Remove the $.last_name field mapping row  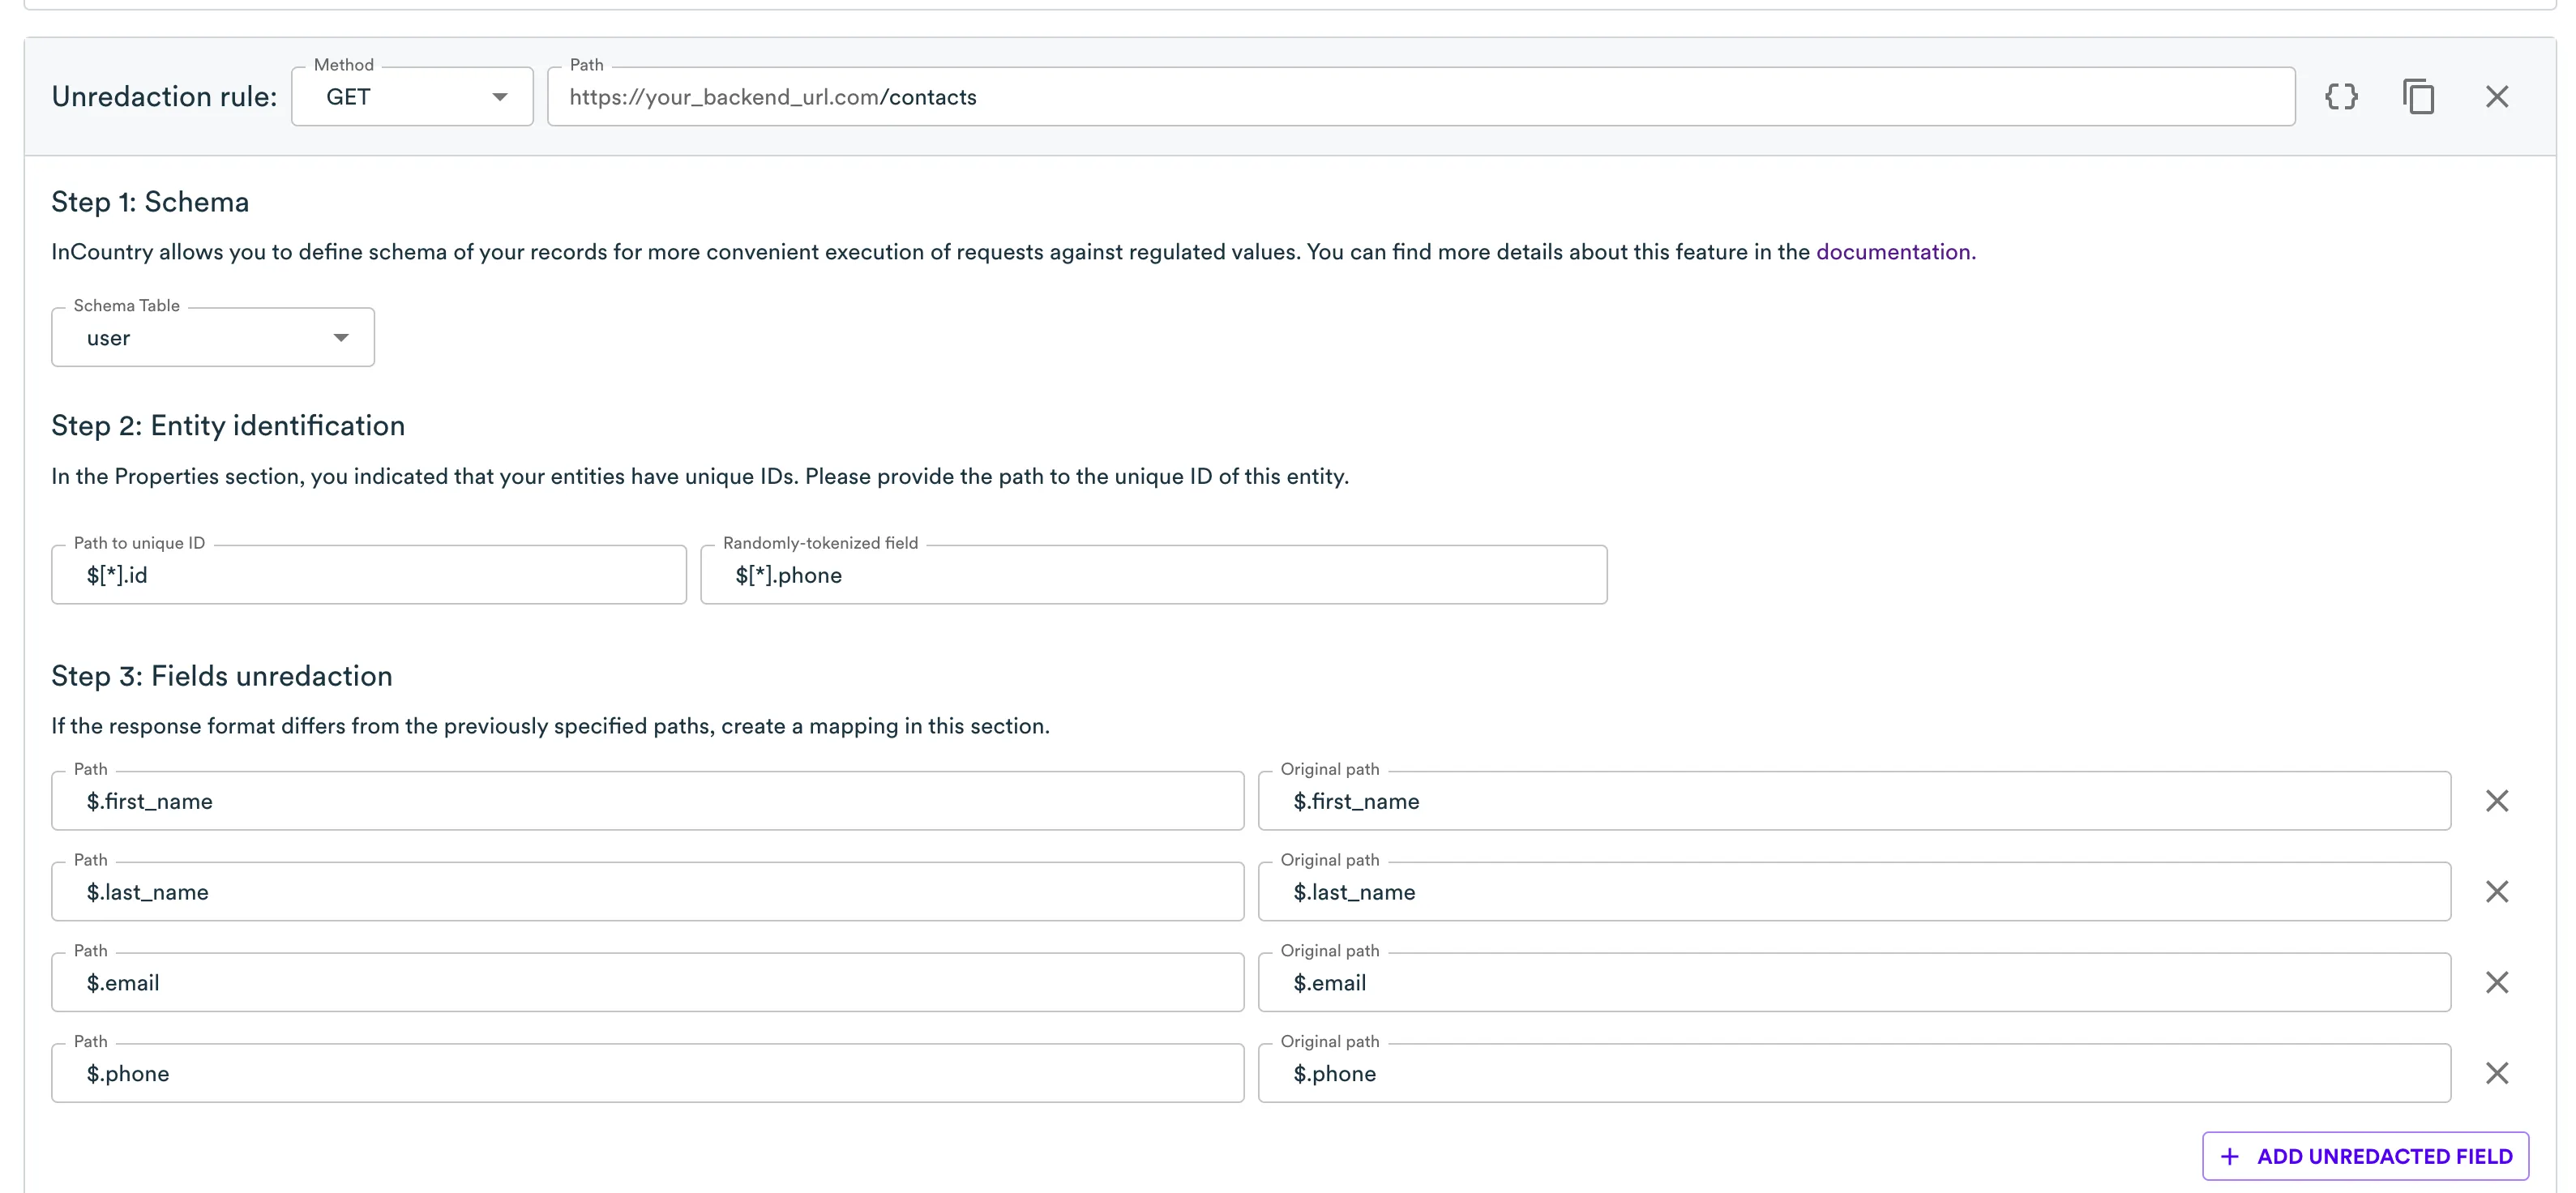pyautogui.click(x=2496, y=892)
